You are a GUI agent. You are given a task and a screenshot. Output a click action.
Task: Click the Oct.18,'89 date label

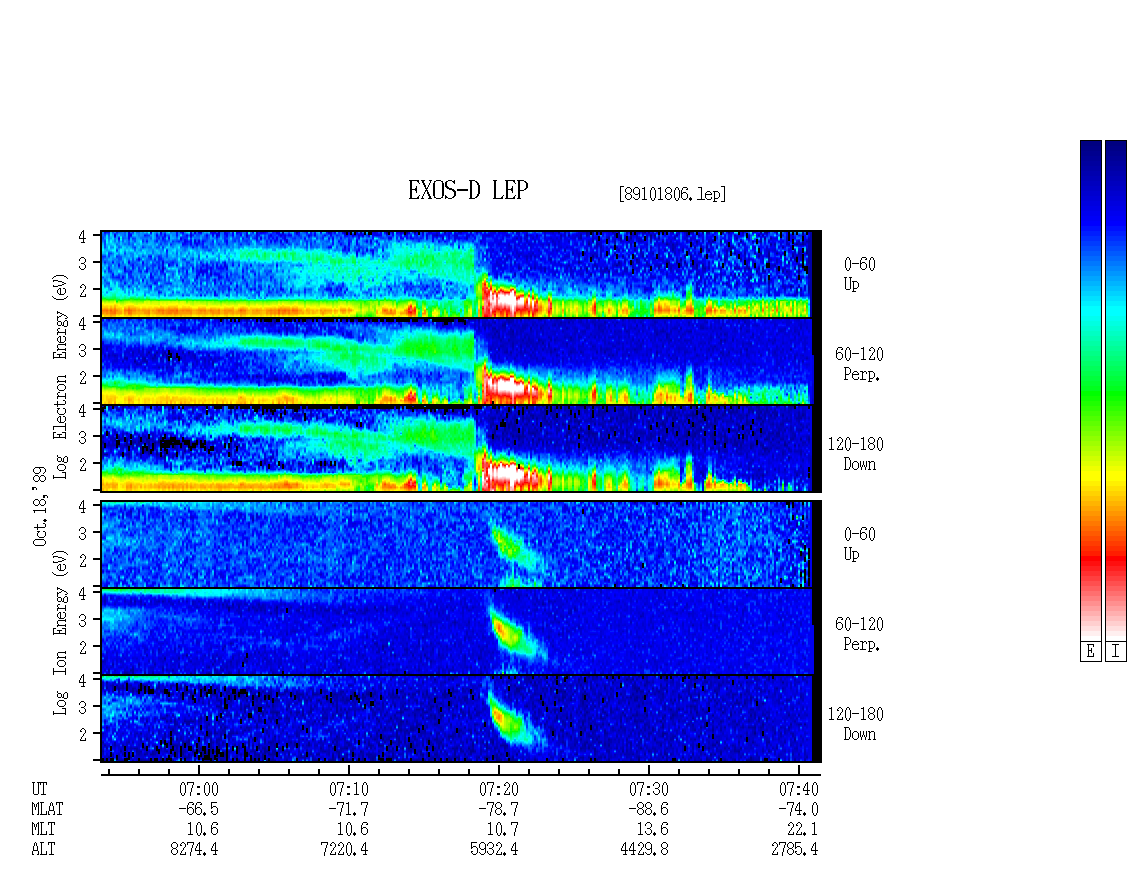pos(40,506)
